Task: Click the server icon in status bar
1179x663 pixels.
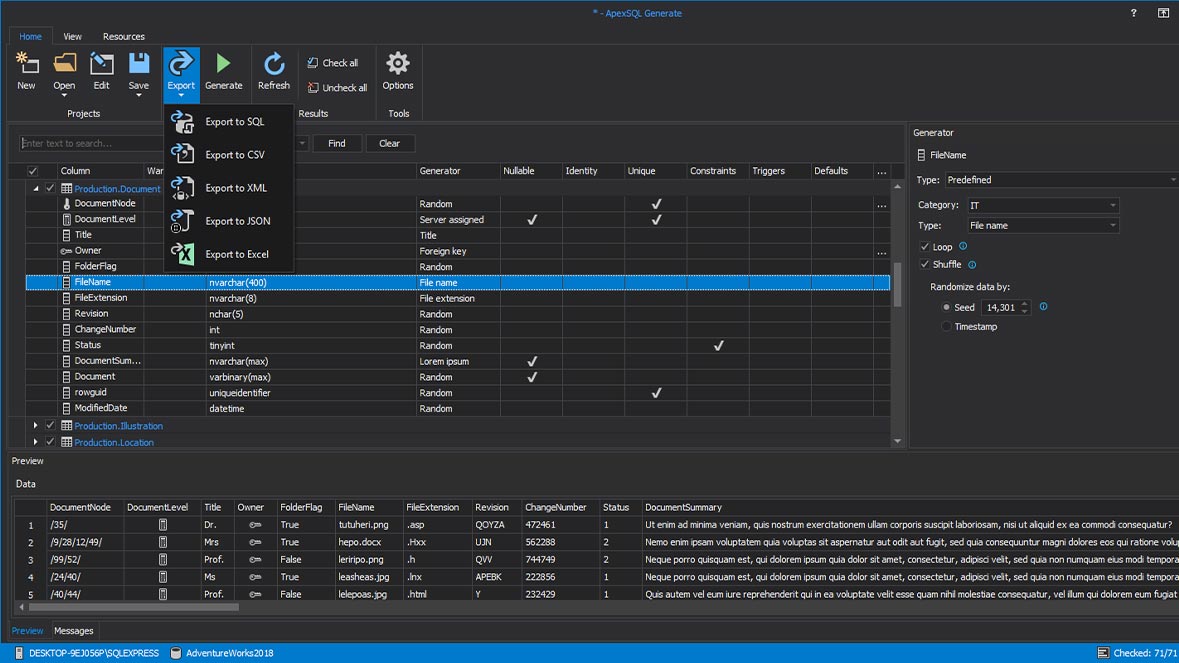Action: [x=20, y=652]
